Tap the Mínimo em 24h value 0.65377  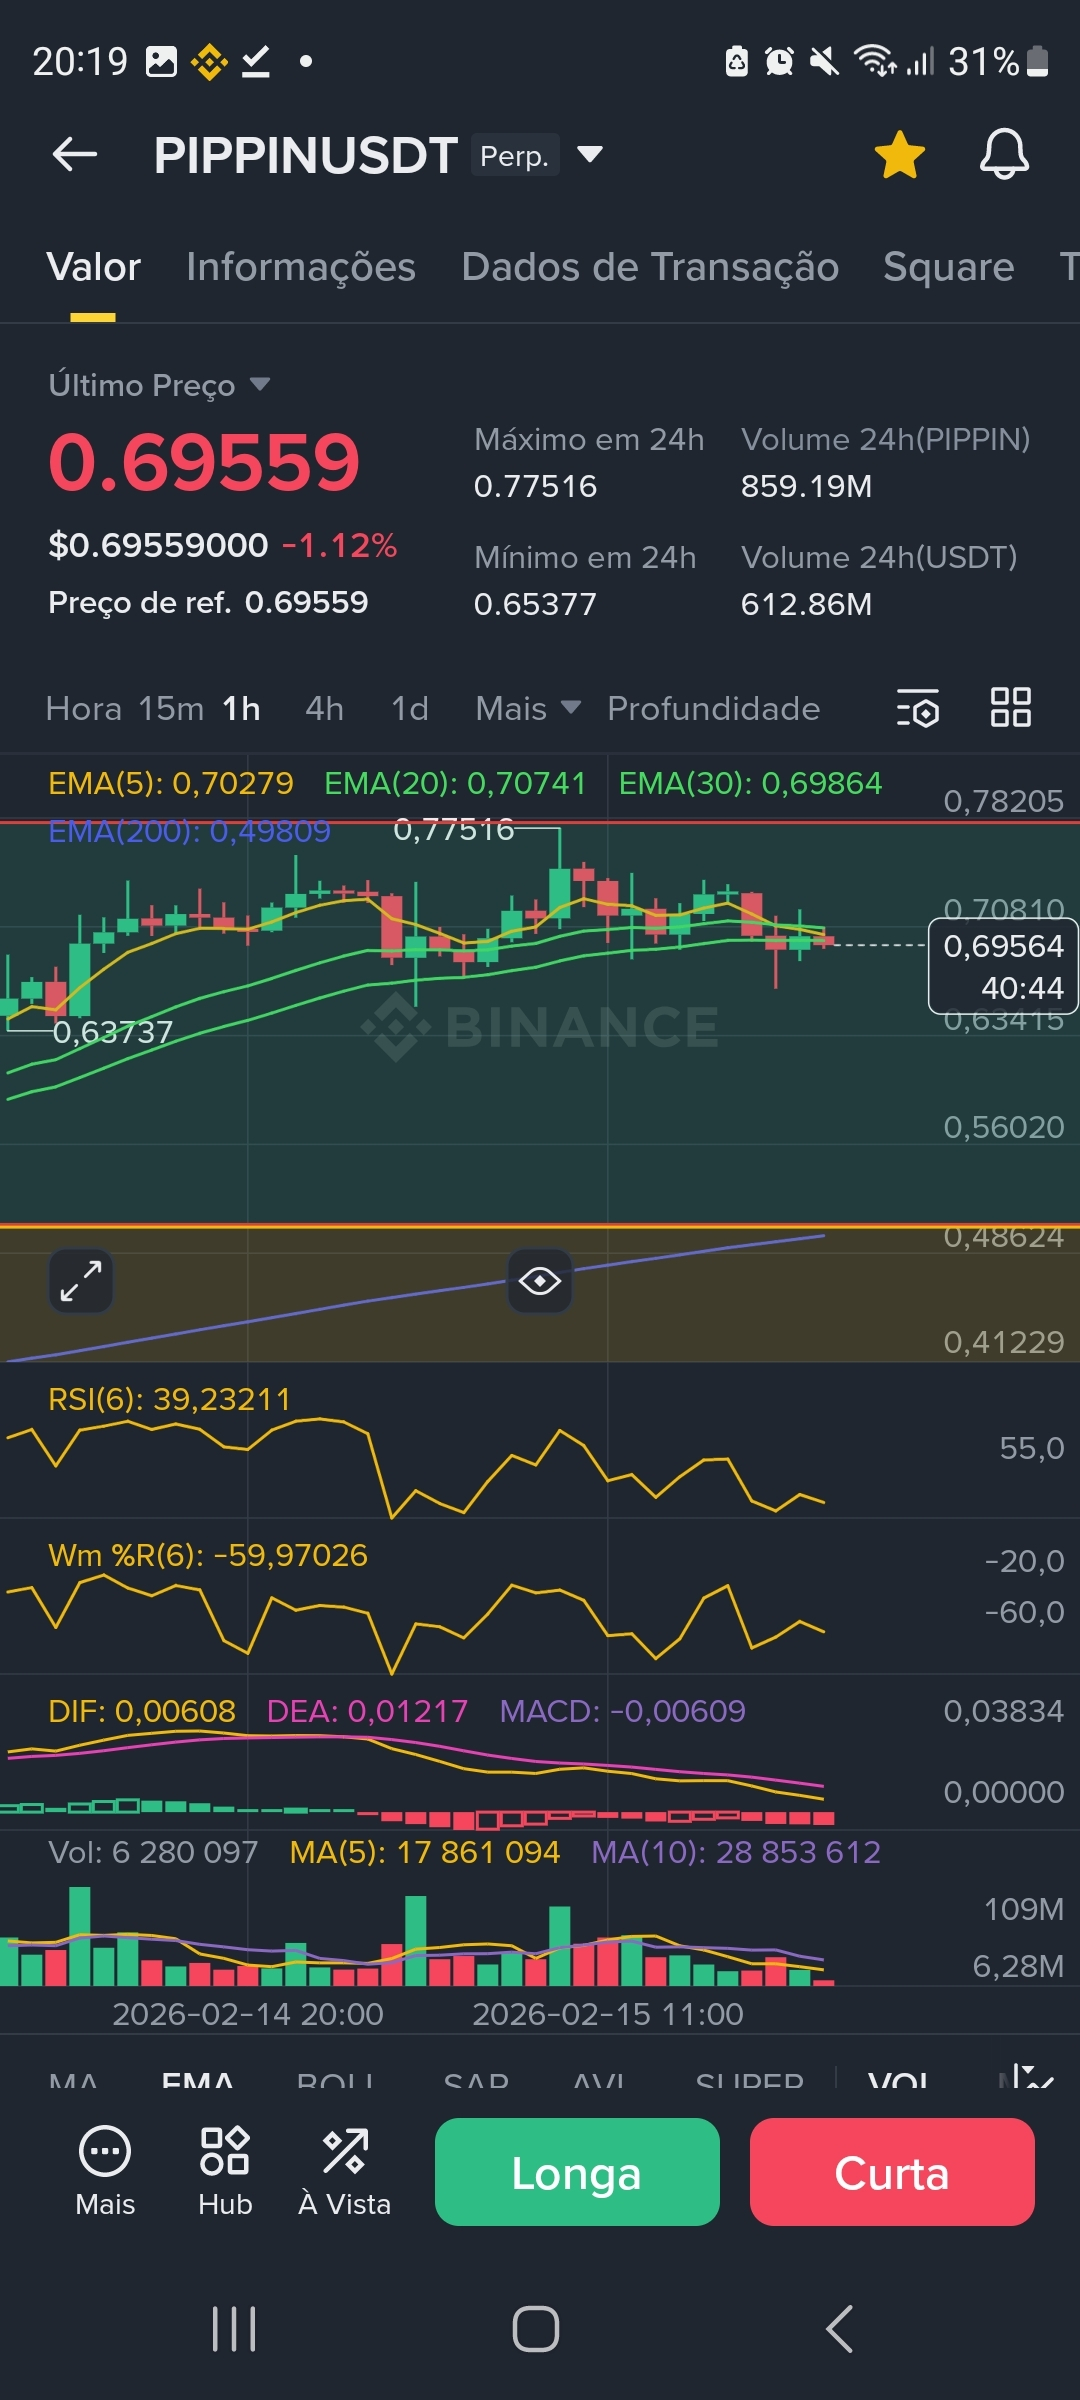(x=535, y=605)
